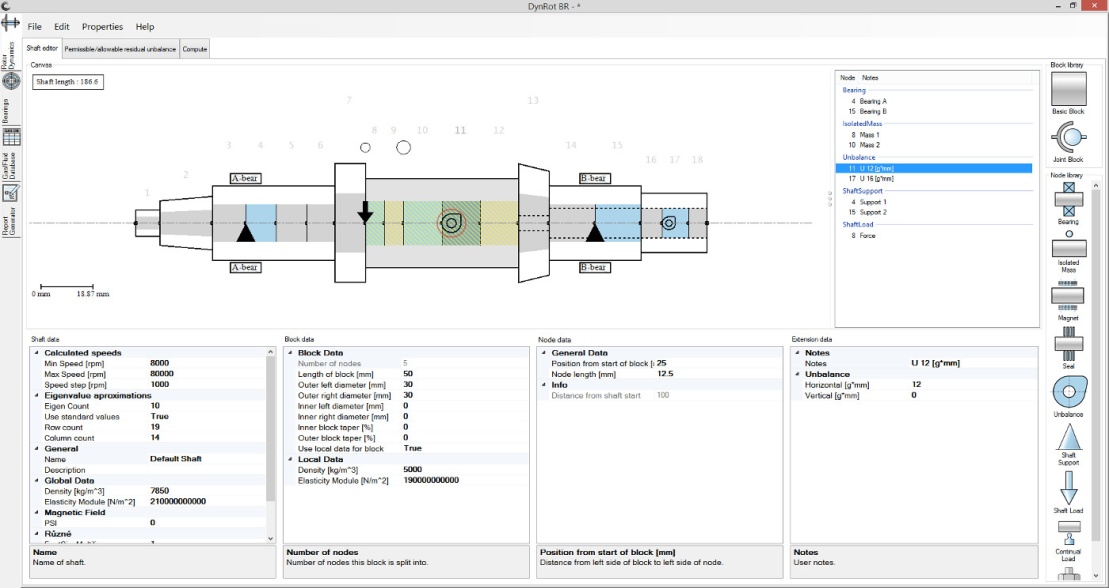
Task: Select the Seal node icon
Action: tap(1068, 342)
